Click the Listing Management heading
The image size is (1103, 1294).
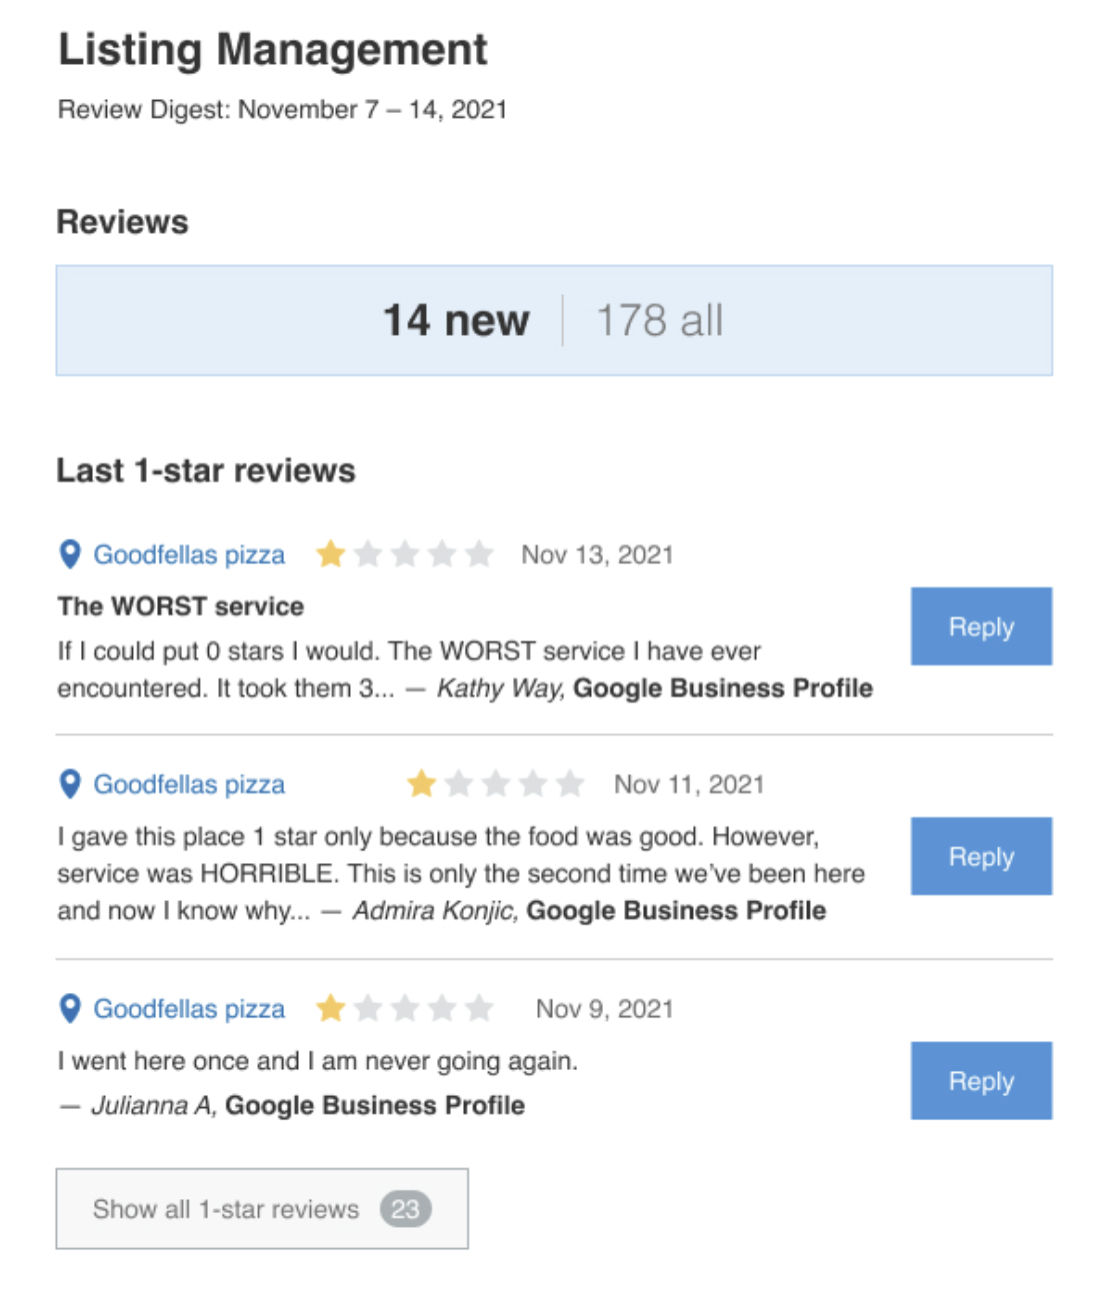click(x=272, y=48)
